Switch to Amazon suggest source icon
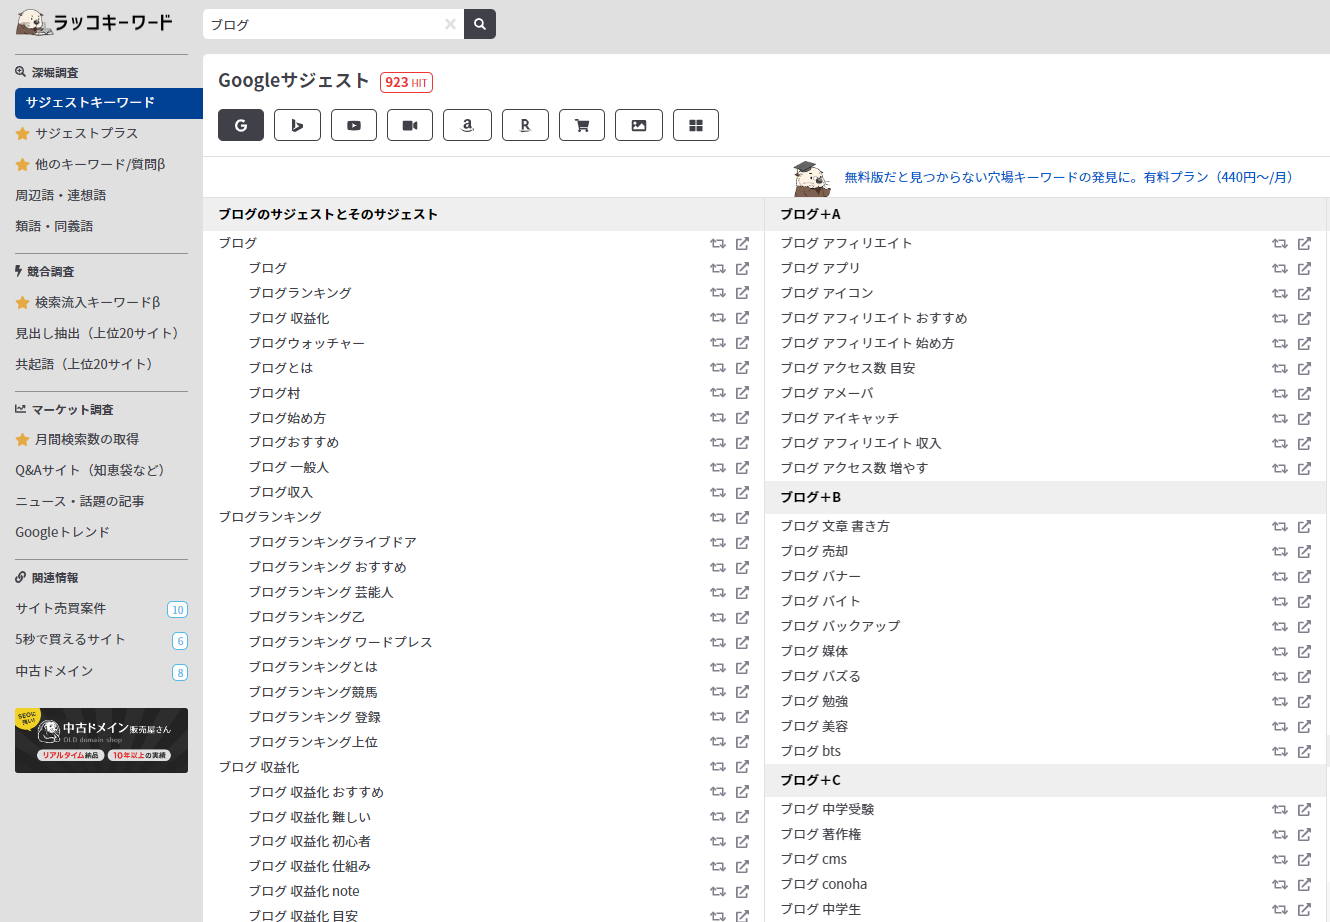 467,125
